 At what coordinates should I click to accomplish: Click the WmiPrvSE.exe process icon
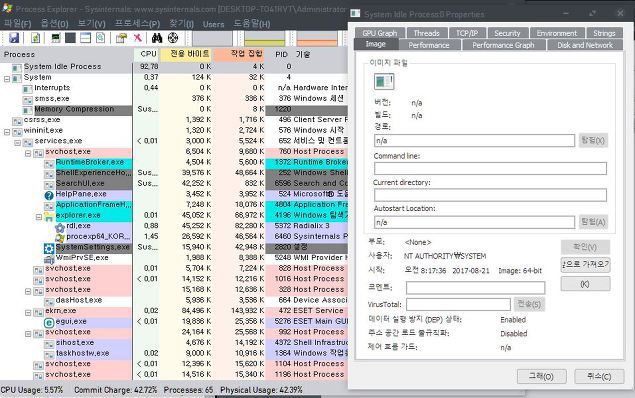(x=49, y=259)
